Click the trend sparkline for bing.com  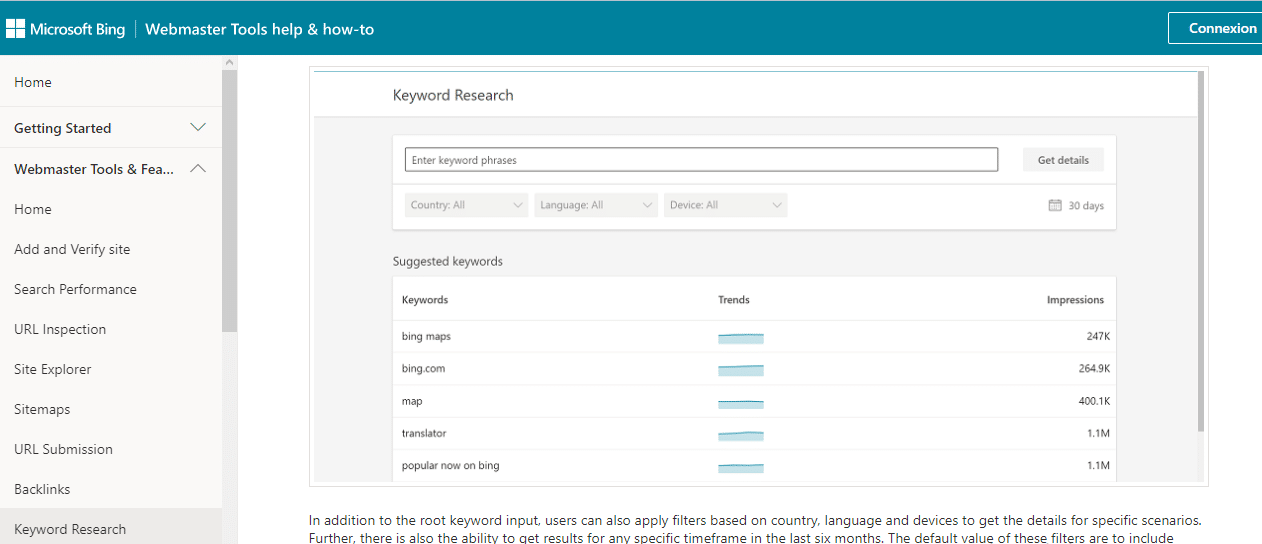pos(741,370)
